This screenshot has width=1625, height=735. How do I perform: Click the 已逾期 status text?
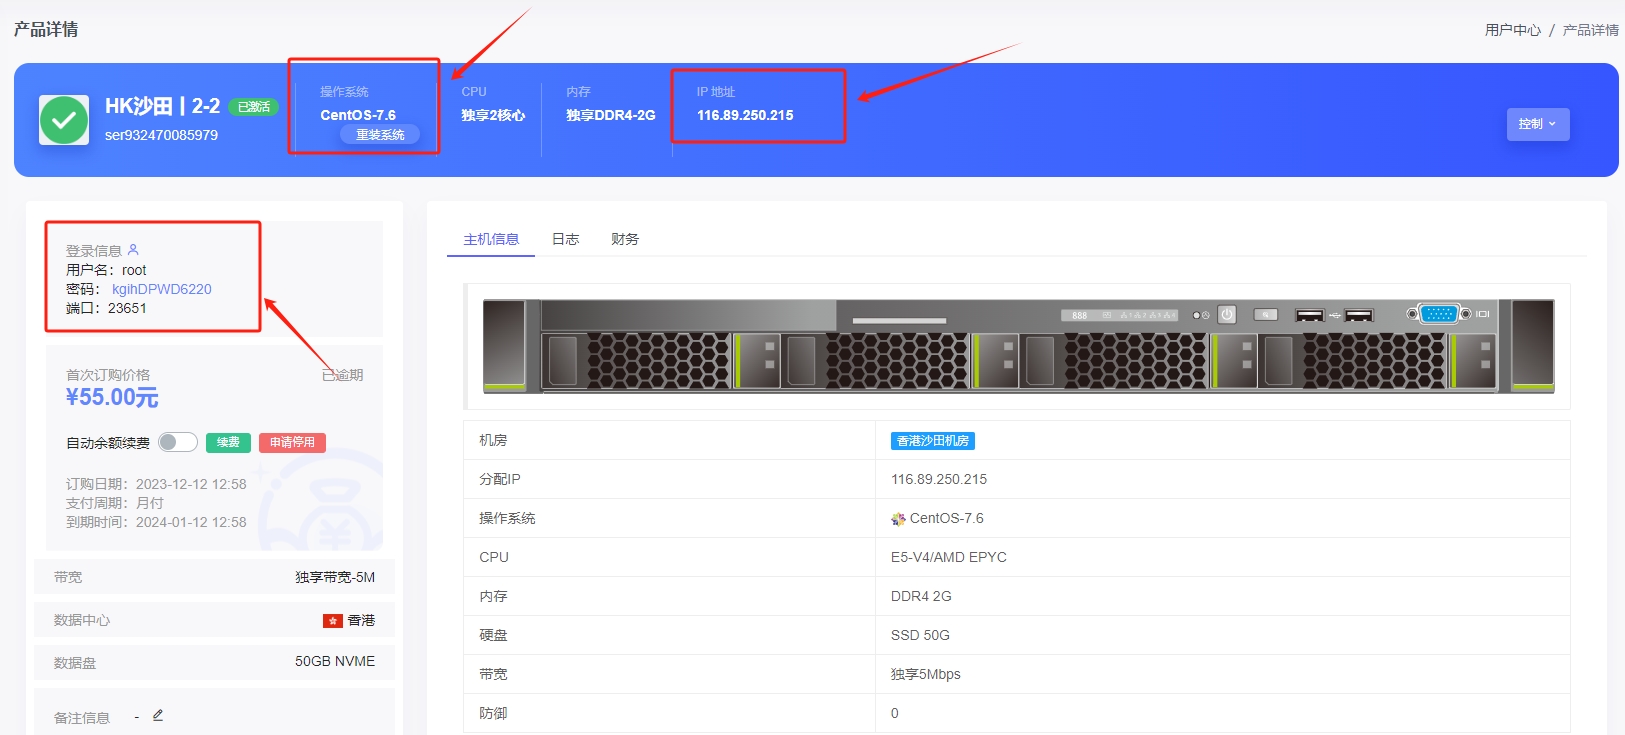pyautogui.click(x=342, y=375)
